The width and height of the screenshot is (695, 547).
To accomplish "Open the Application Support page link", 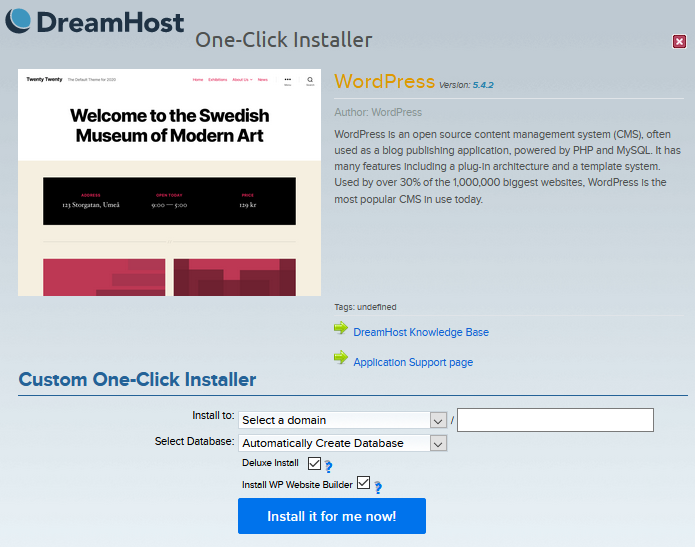I will [413, 362].
